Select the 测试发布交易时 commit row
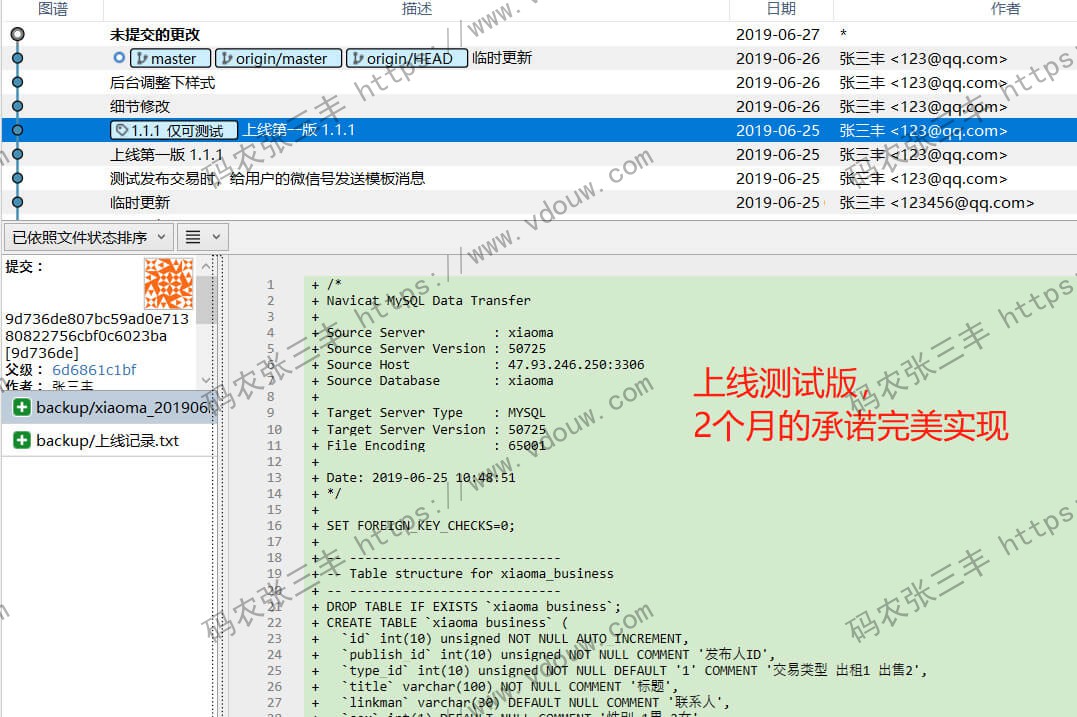Viewport: 1077px width, 717px height. click(400, 179)
